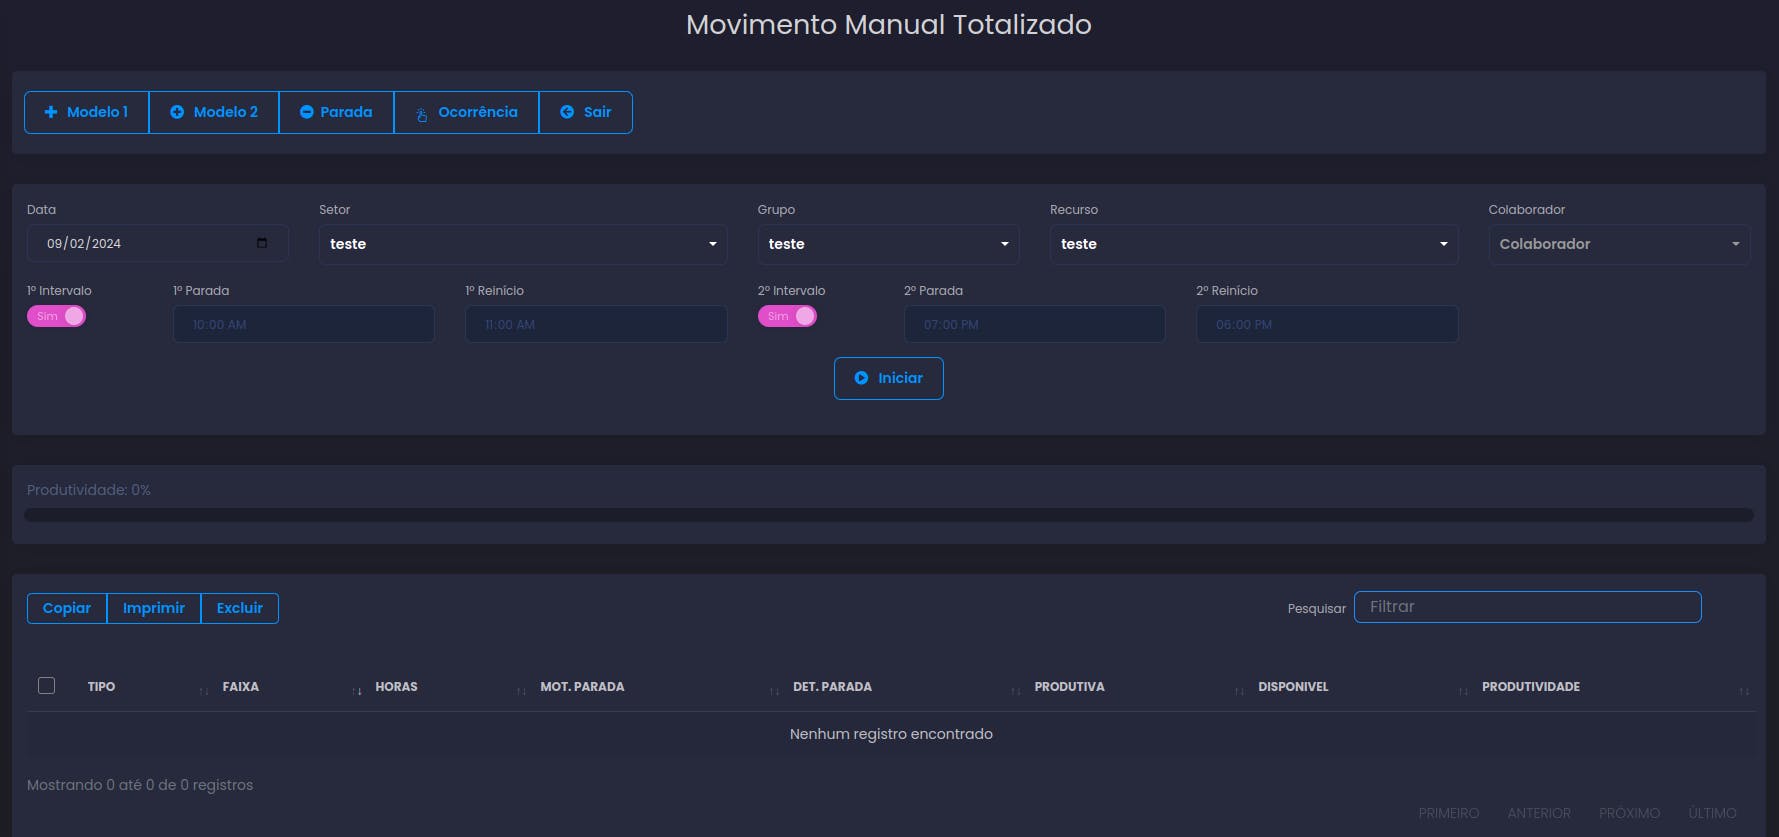This screenshot has width=1779, height=837.
Task: Click the FAIXA column header text
Action: (x=240, y=687)
